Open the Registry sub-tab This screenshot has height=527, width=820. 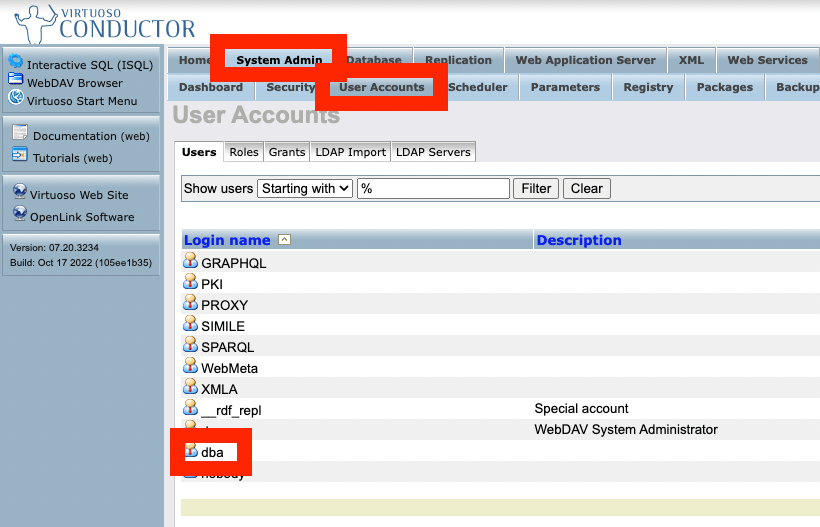648,87
